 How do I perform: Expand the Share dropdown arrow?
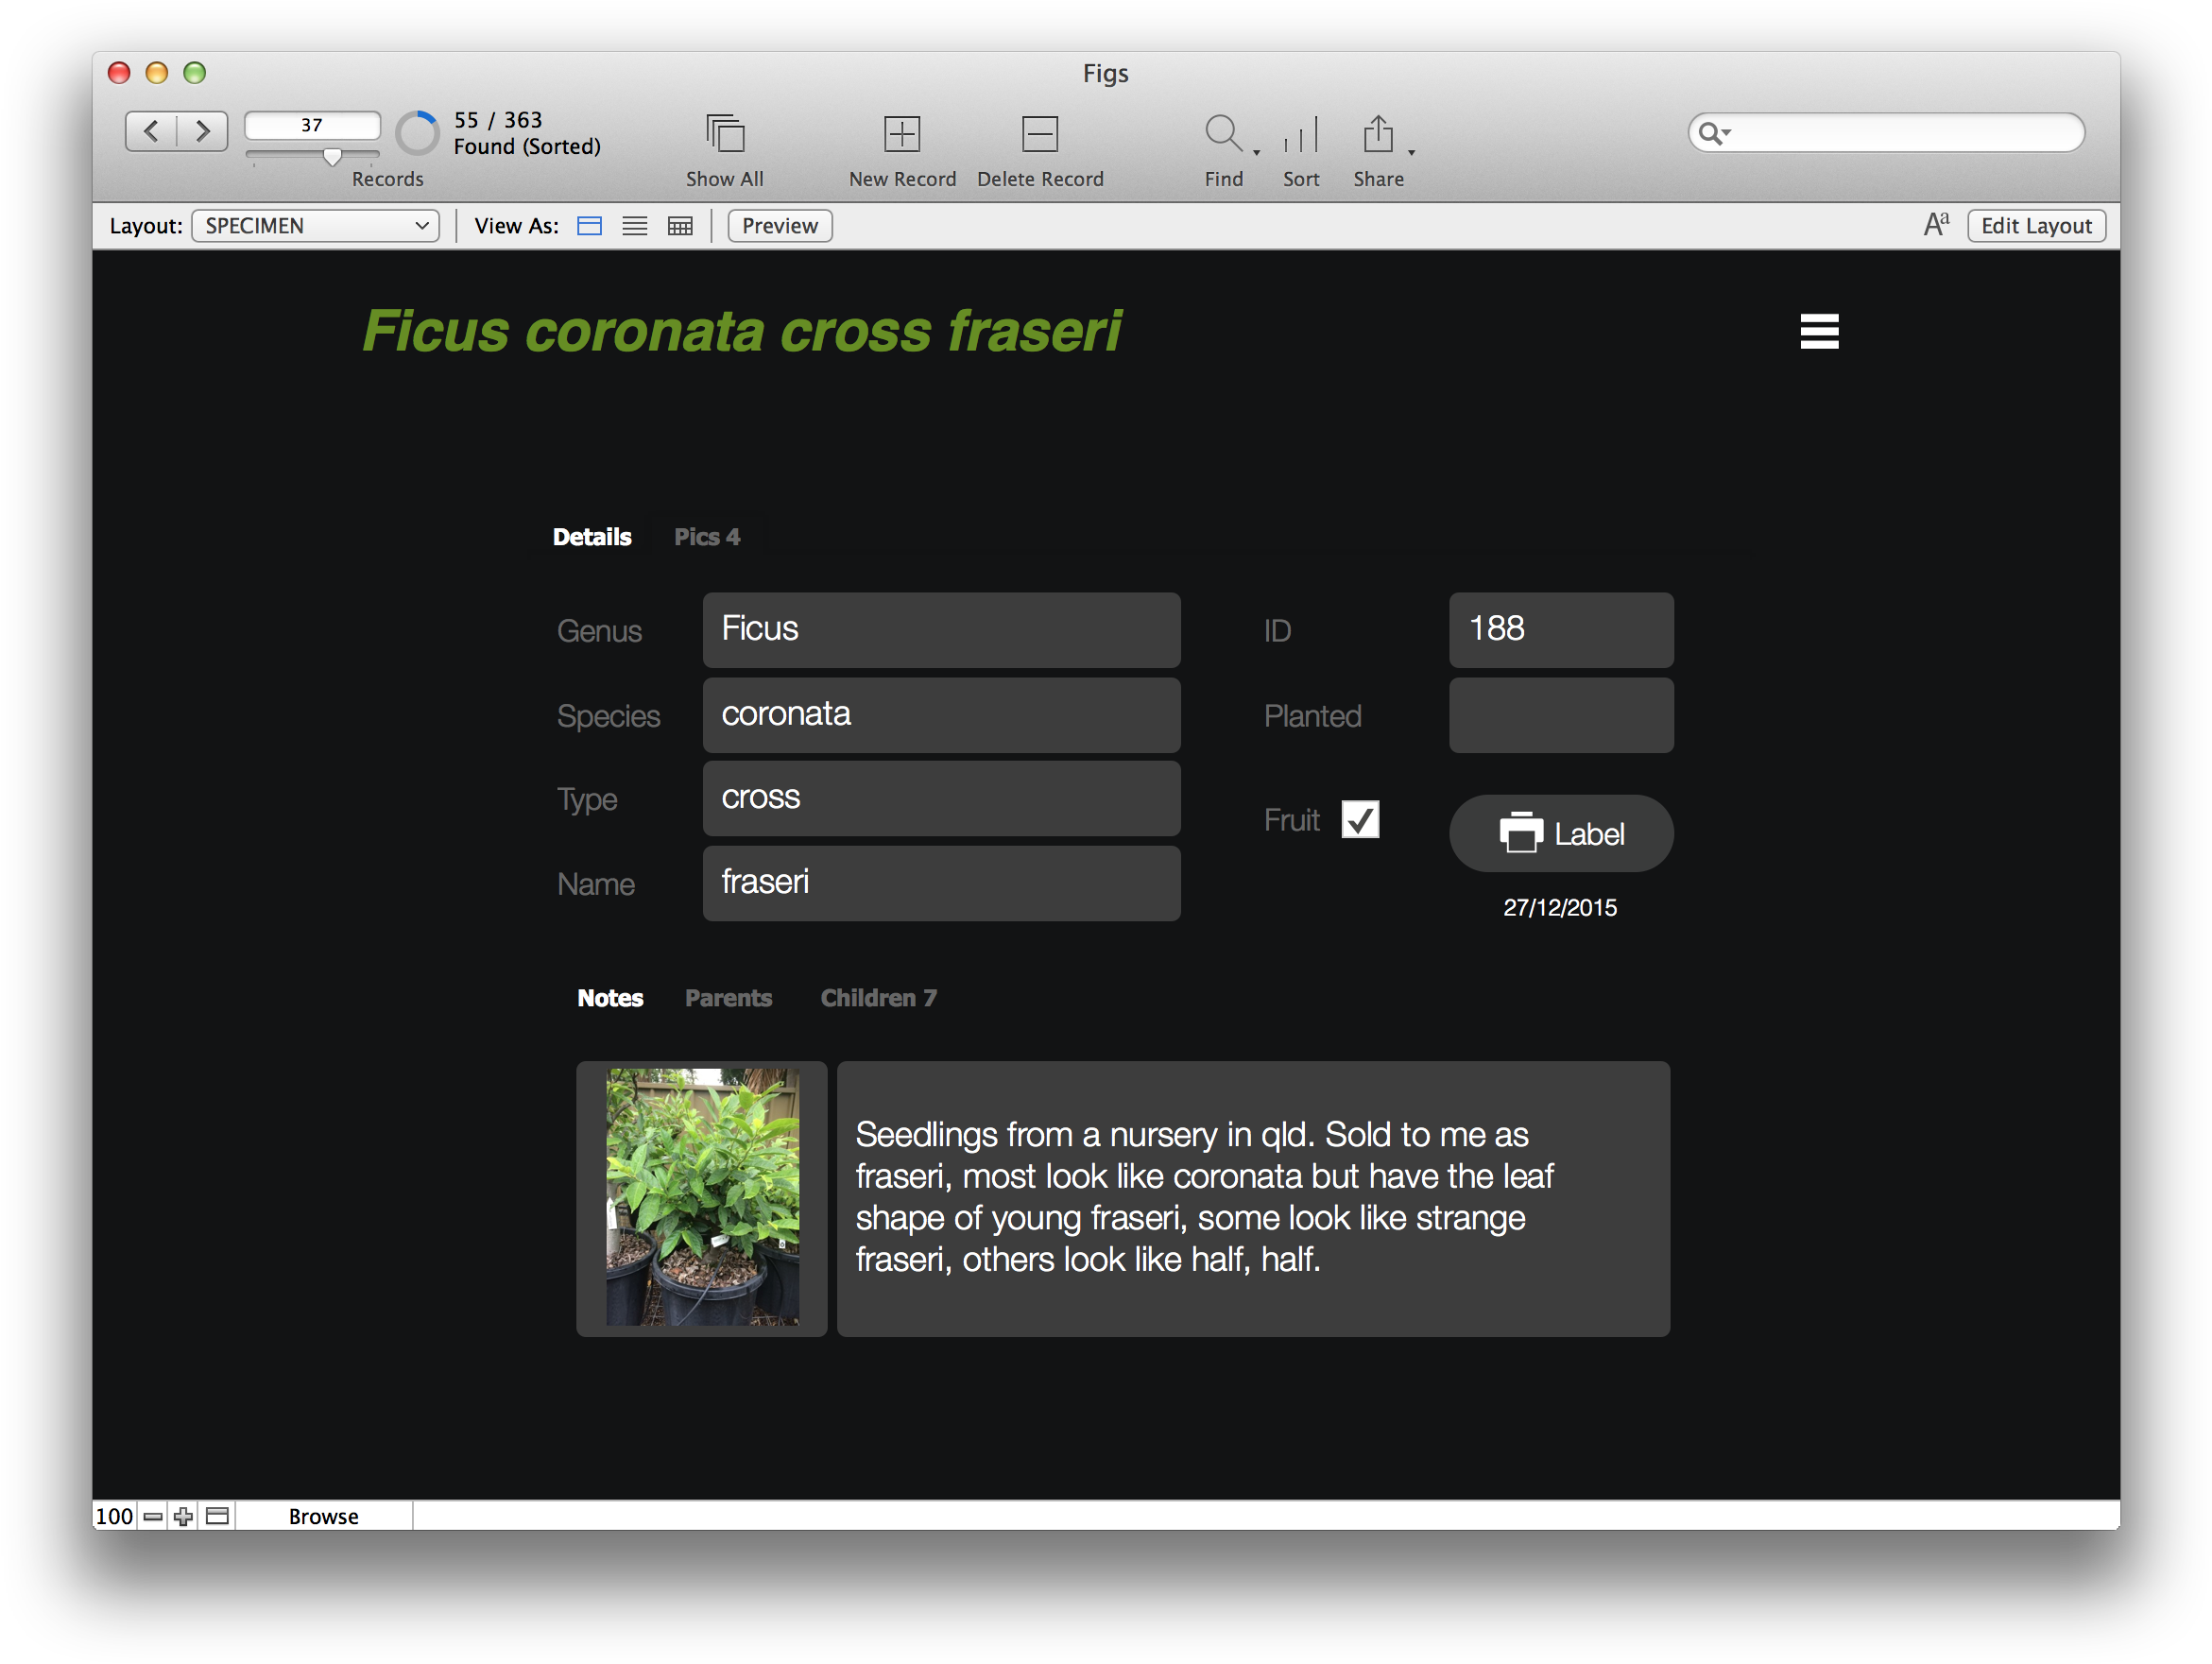[1411, 152]
